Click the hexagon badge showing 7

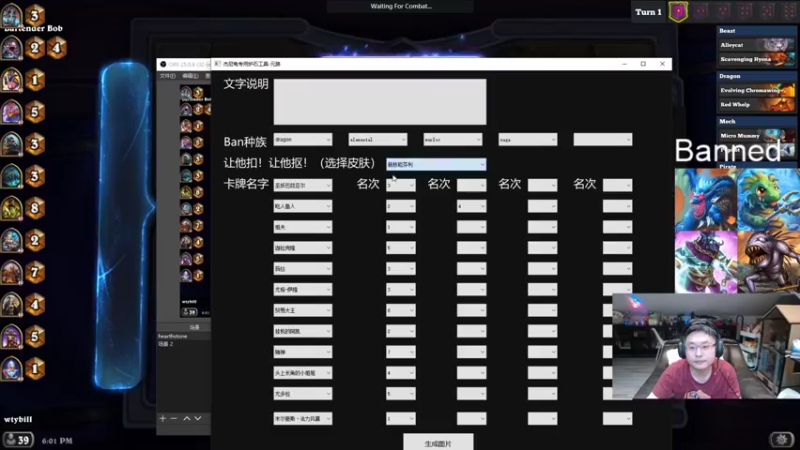35,272
